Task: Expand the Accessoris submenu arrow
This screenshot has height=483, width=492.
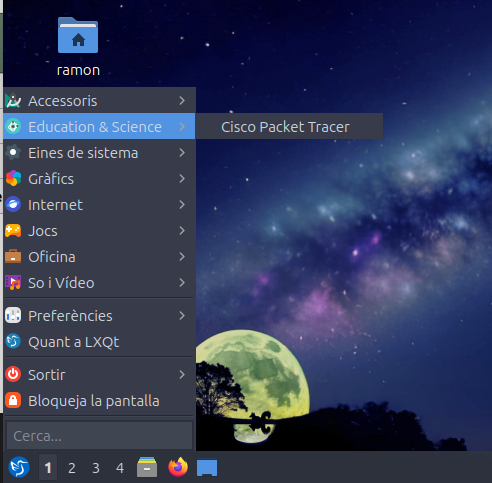Action: (x=182, y=101)
